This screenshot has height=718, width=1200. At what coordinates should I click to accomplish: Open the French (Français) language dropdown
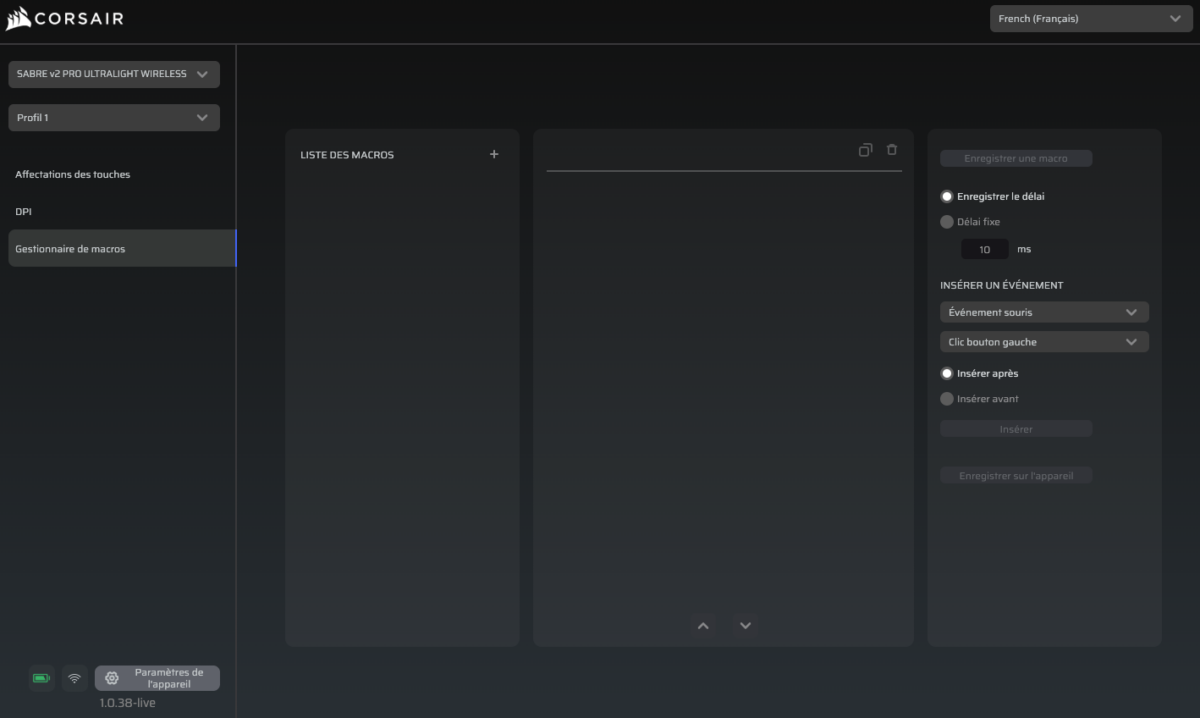[x=1091, y=18]
